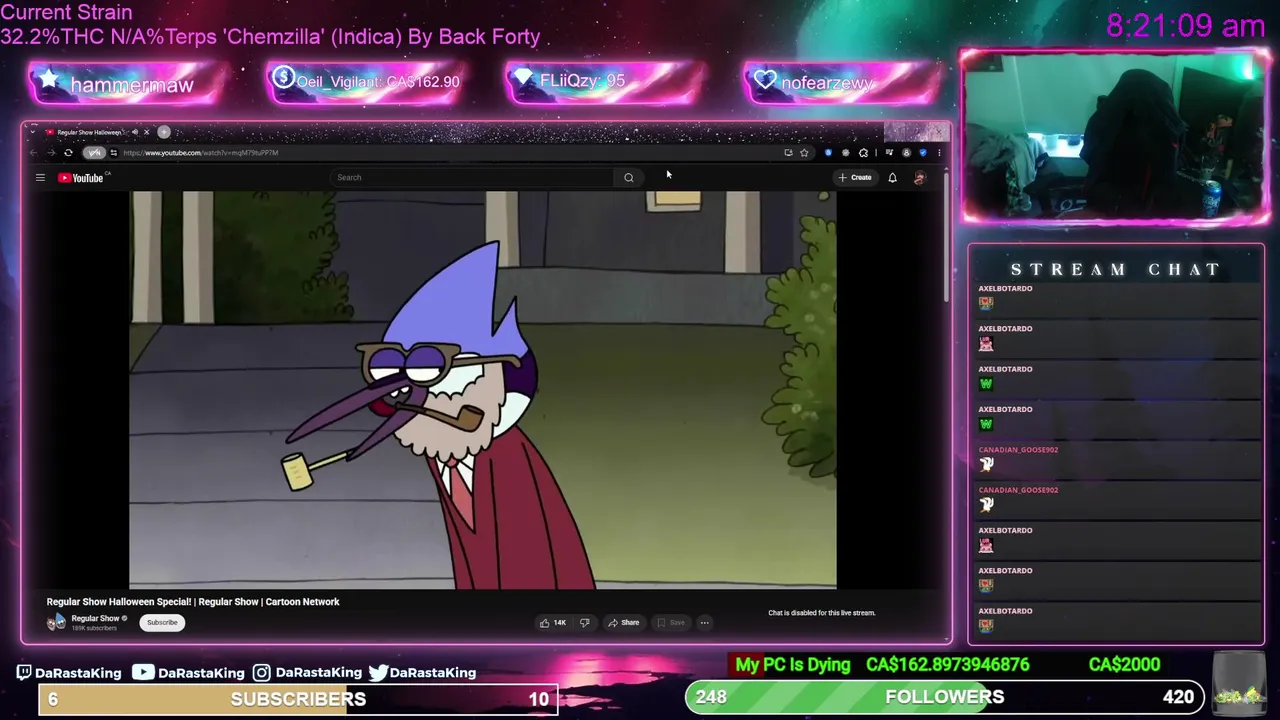
Task: Open the browser extensions puzzle icon
Action: click(863, 153)
